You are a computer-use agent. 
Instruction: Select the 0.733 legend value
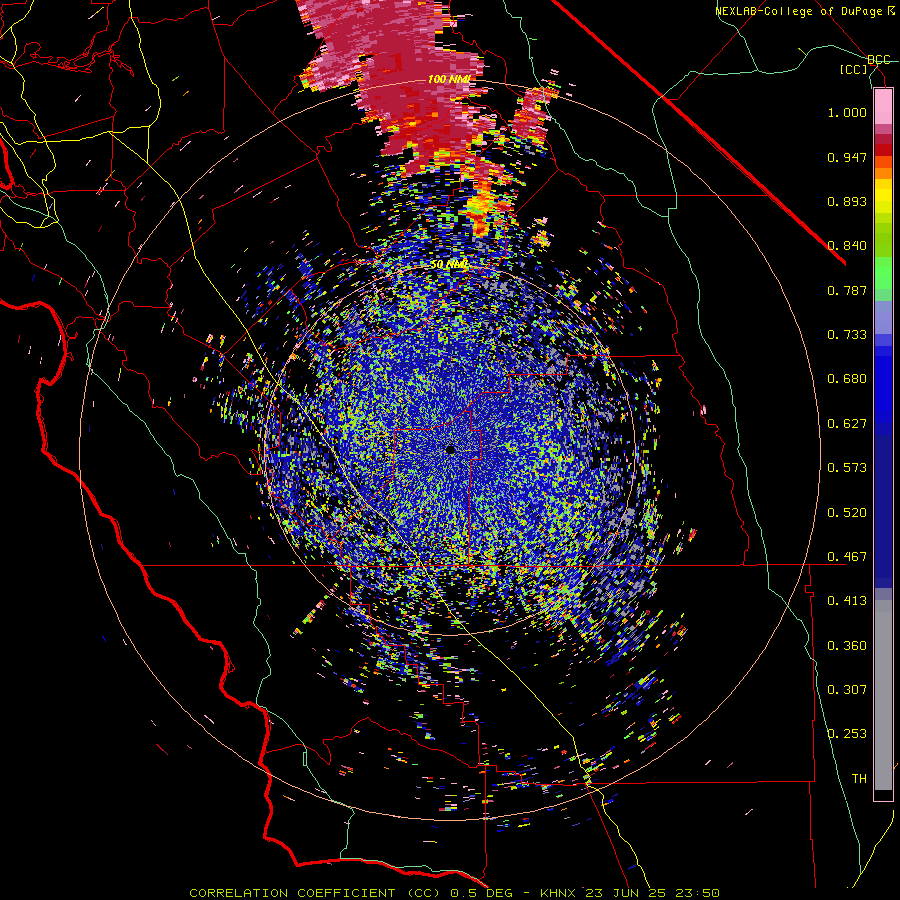pyautogui.click(x=847, y=335)
